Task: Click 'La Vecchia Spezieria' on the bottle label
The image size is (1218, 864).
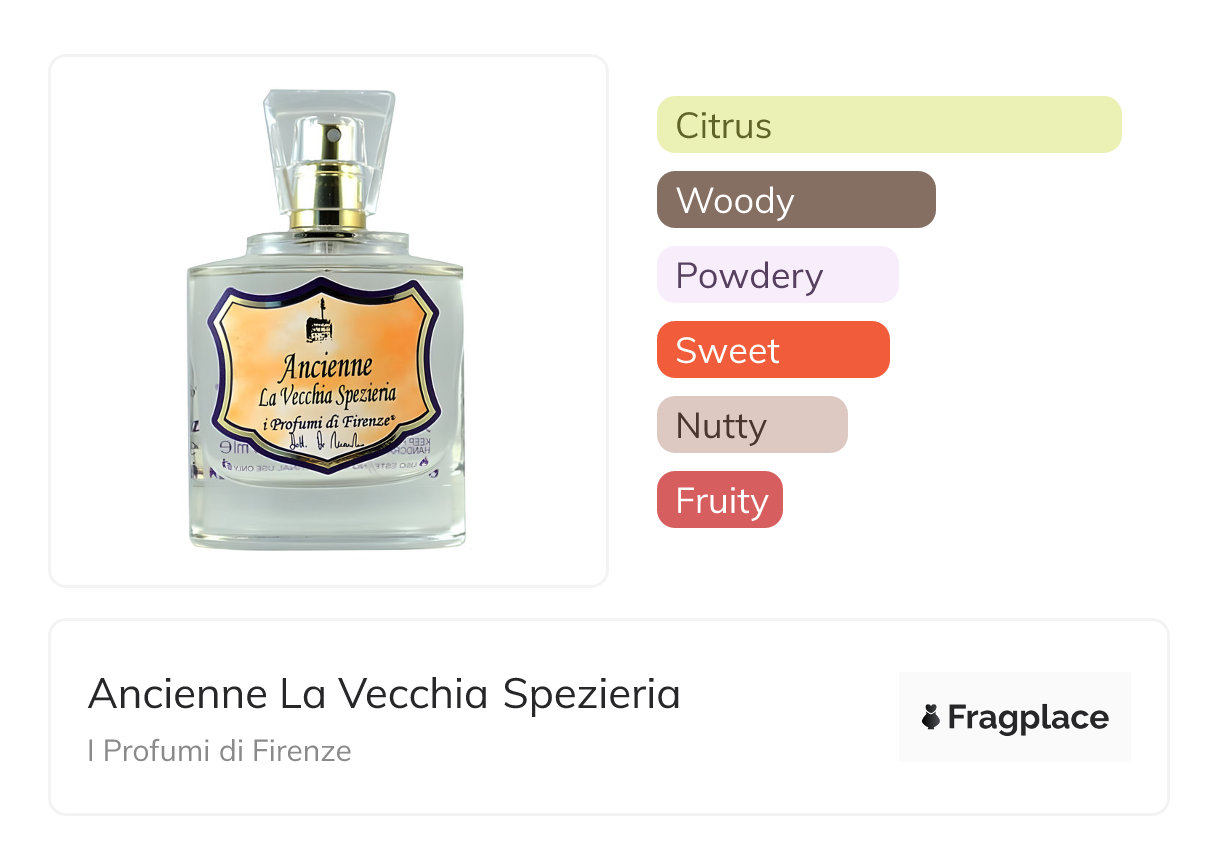Action: 326,395
